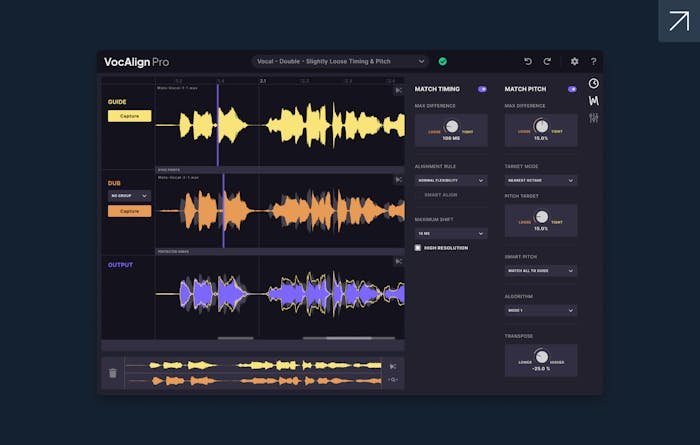Click the Pitch Target knob
The image size is (700, 445).
[x=542, y=217]
